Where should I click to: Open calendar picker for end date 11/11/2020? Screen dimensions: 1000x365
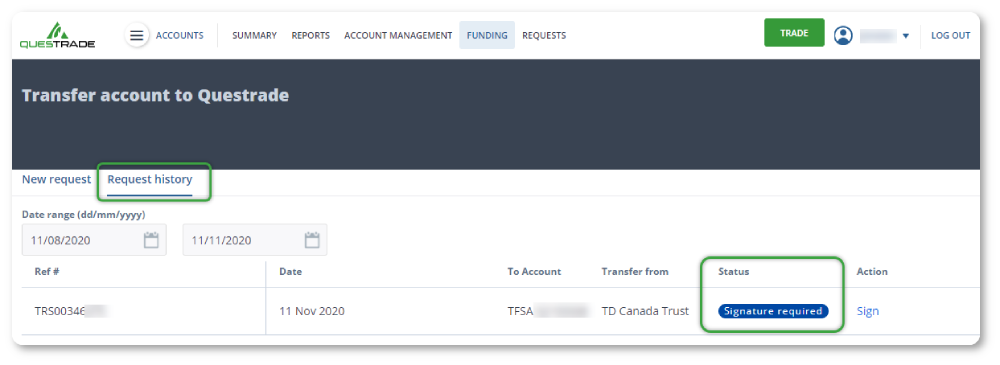(312, 241)
